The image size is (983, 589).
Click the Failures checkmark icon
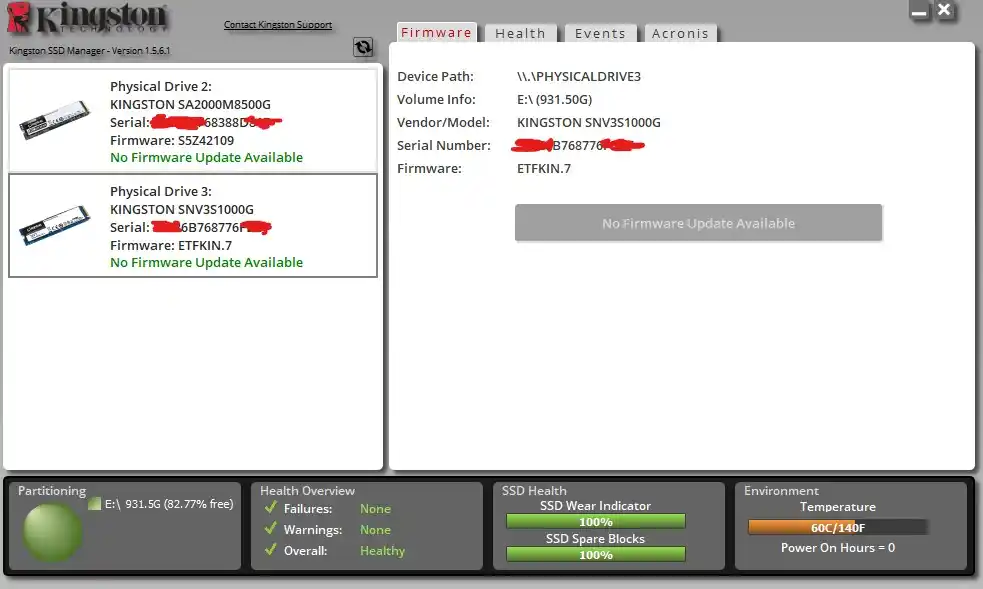pos(271,508)
